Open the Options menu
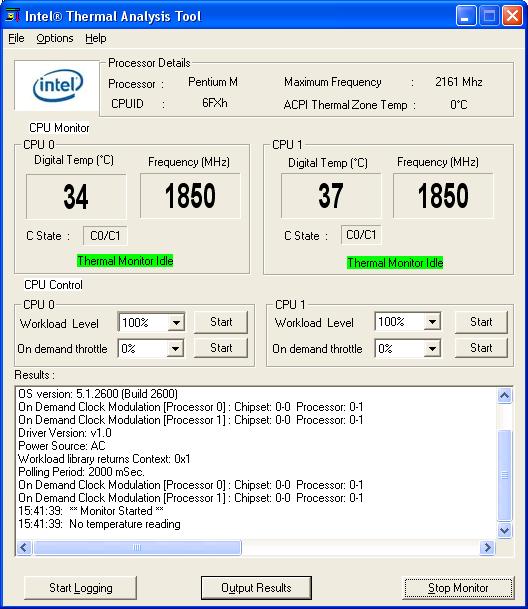528x609 pixels. click(55, 38)
